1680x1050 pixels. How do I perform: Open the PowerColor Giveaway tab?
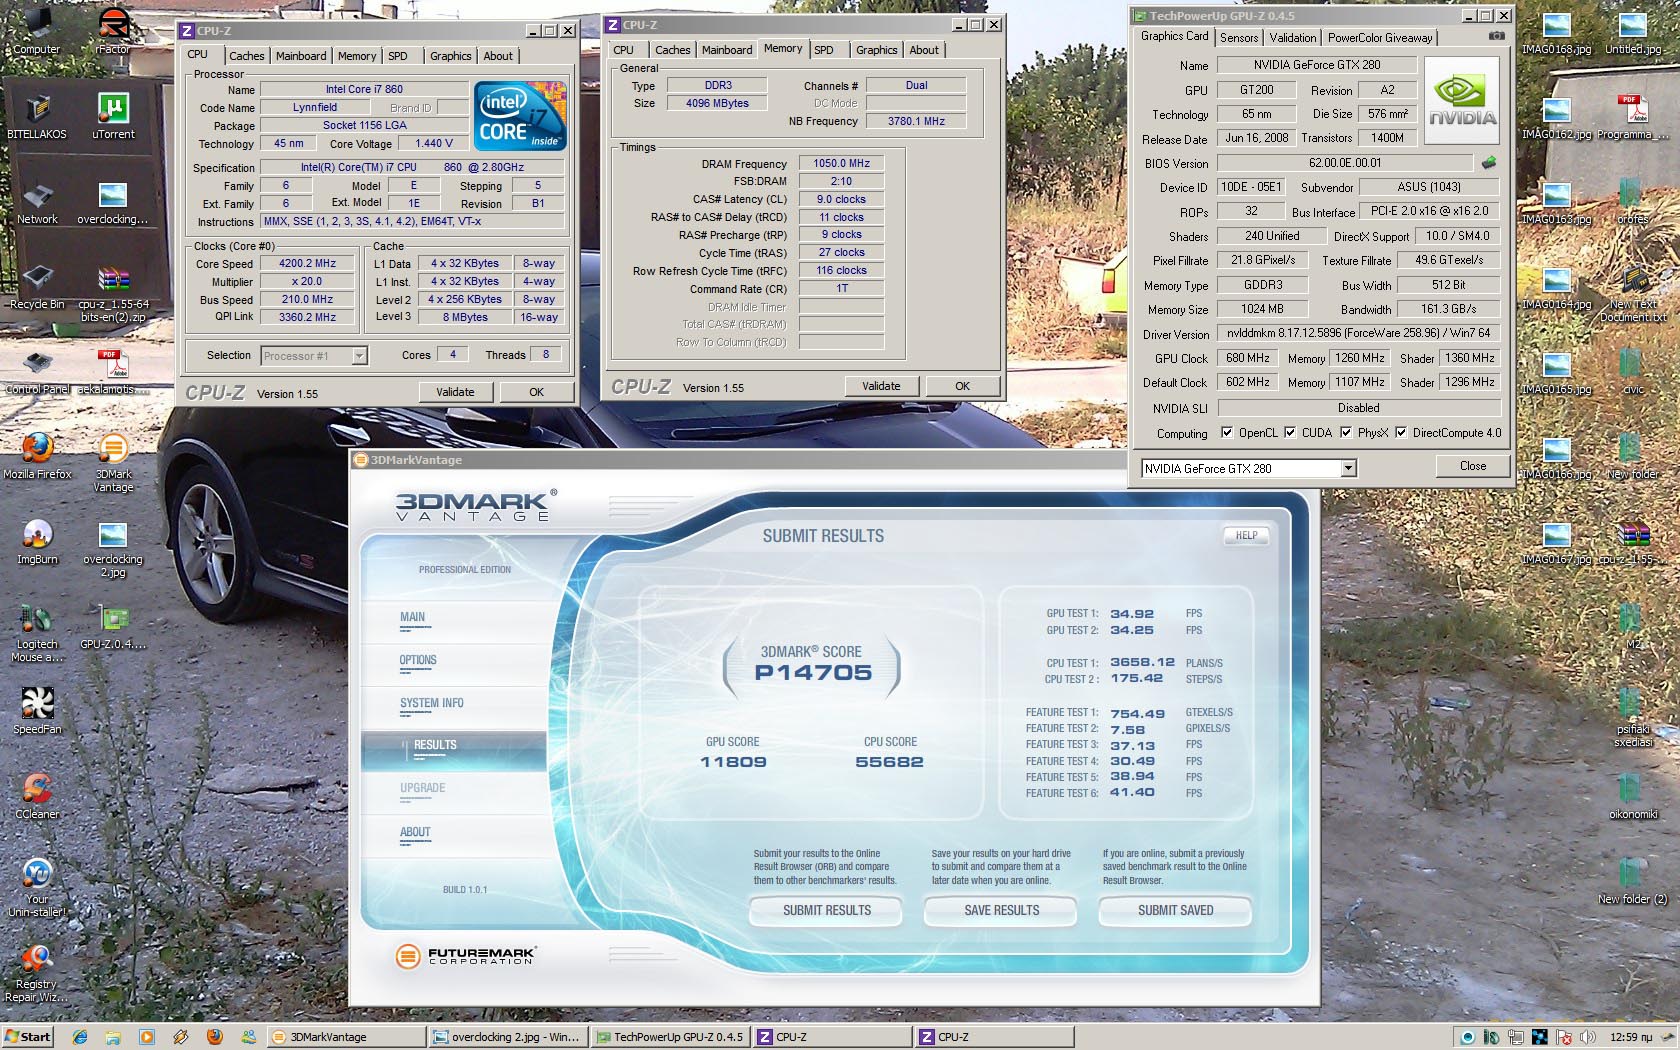(x=1380, y=38)
